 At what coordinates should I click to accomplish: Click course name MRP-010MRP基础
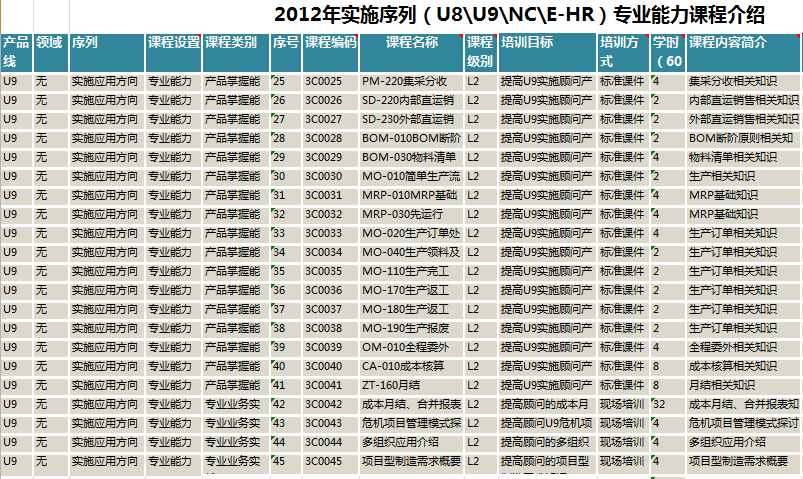tap(410, 195)
